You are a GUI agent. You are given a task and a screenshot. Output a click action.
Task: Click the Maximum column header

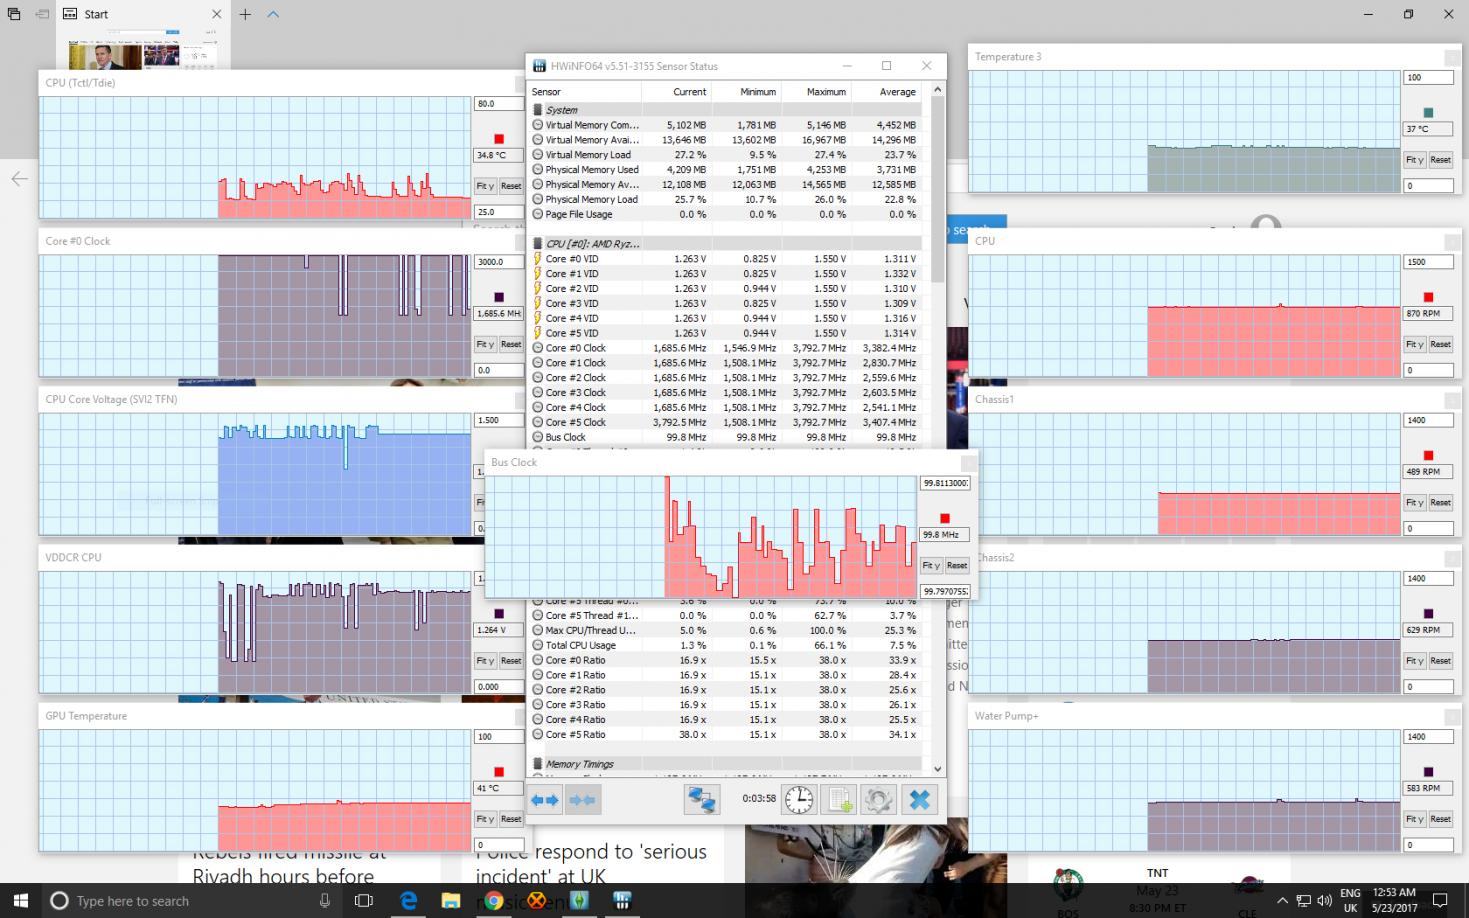(815, 91)
